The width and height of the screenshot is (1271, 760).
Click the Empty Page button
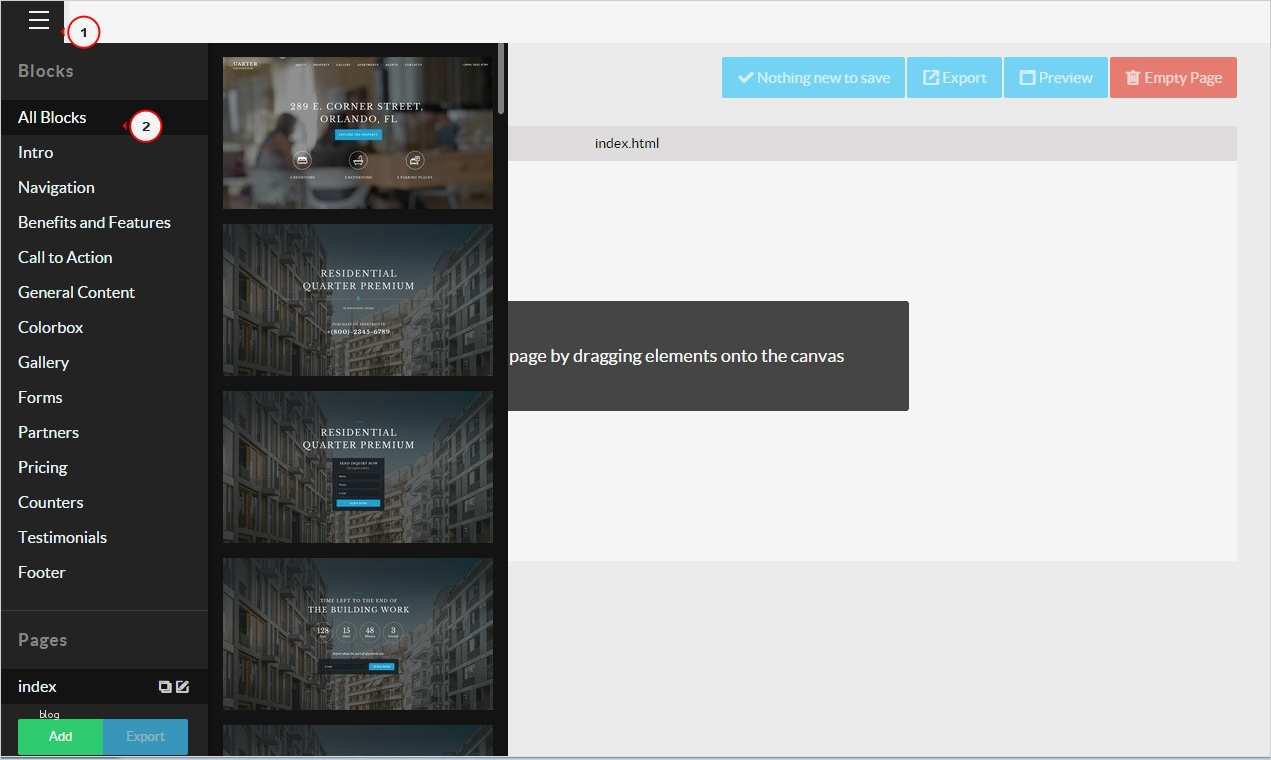(1173, 76)
